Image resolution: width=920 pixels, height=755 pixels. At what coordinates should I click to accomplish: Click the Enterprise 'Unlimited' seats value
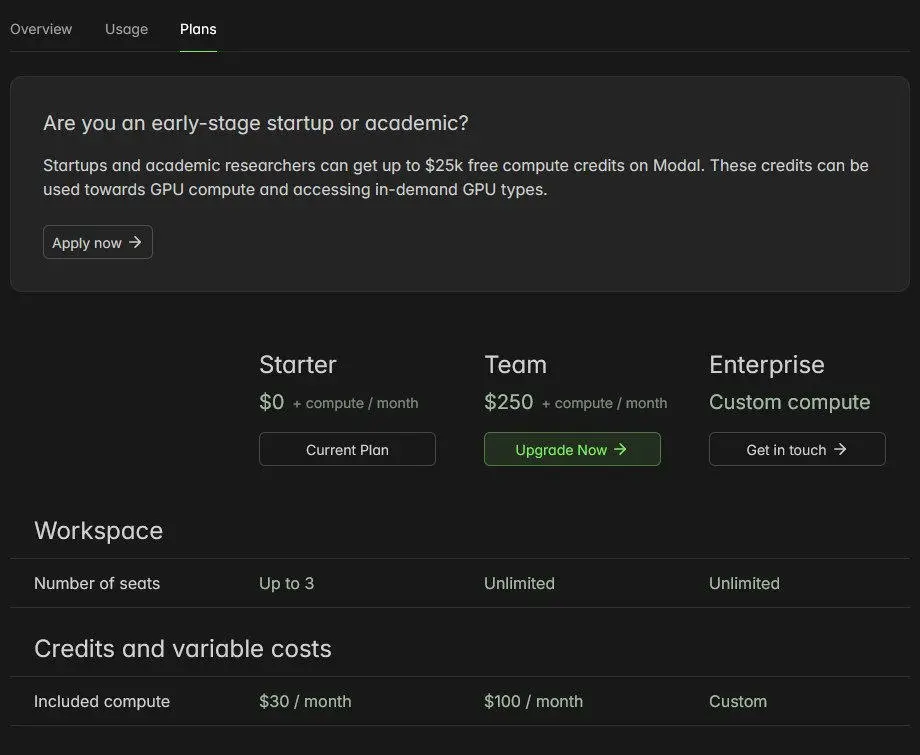tap(745, 584)
